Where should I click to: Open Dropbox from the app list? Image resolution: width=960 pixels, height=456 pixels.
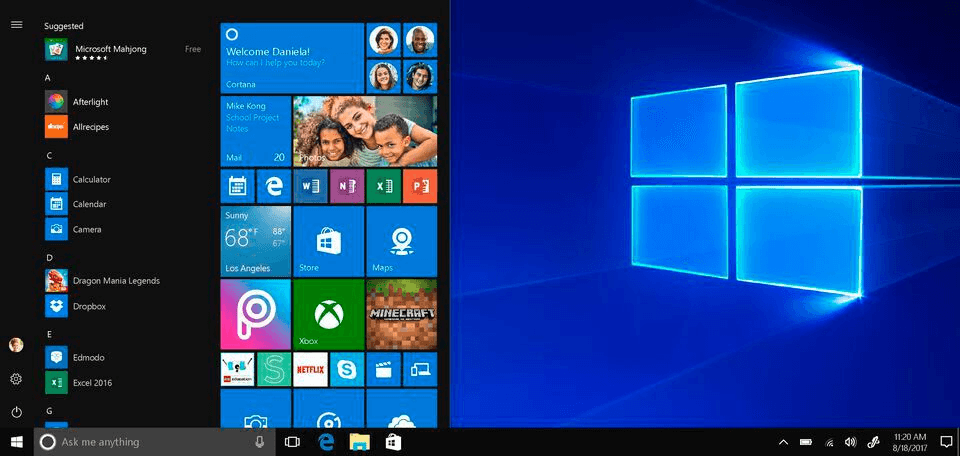coord(89,306)
